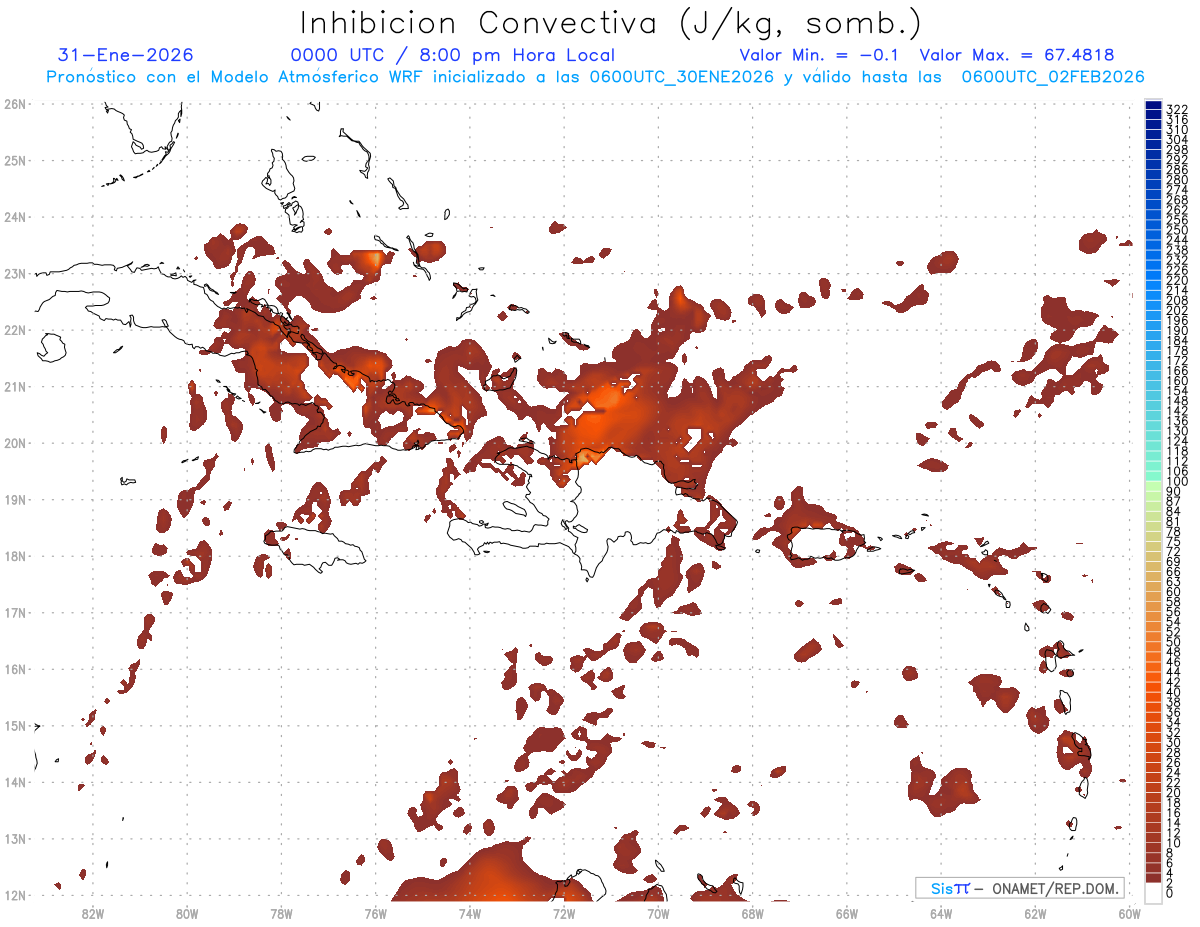The image size is (1200, 927).
Task: Click the 78W longitude label
Action: [281, 913]
